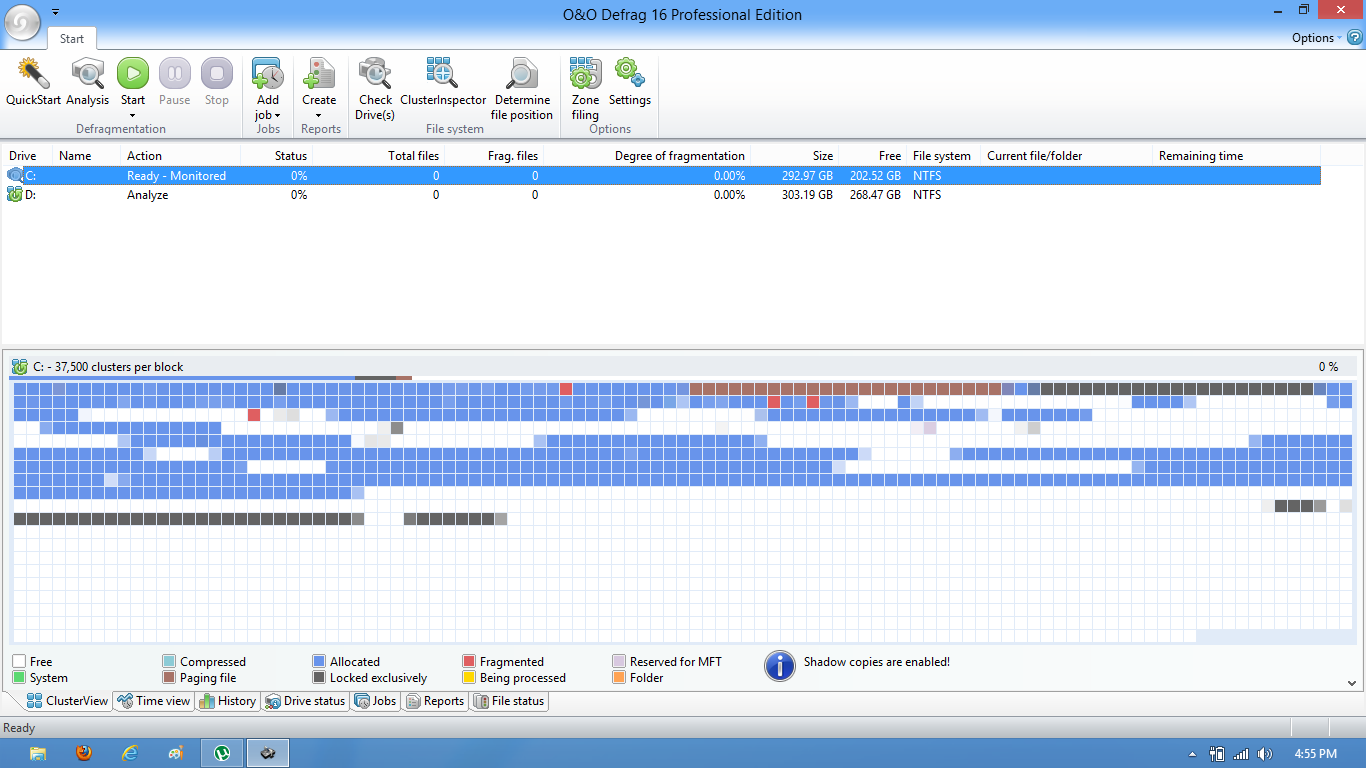
Task: Open Internet Explorer from the taskbar
Action: 130,753
